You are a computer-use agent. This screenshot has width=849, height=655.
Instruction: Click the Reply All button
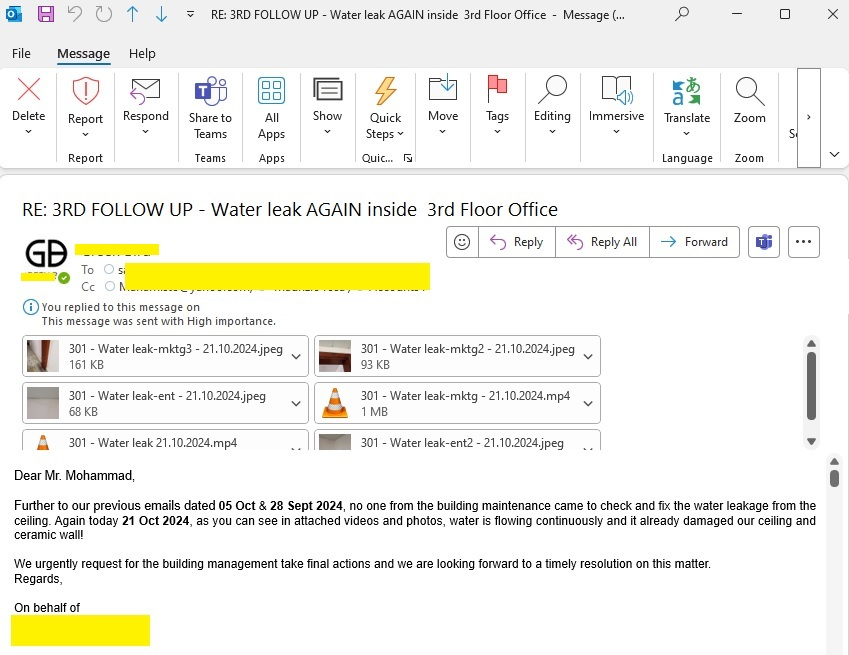pyautogui.click(x=602, y=242)
